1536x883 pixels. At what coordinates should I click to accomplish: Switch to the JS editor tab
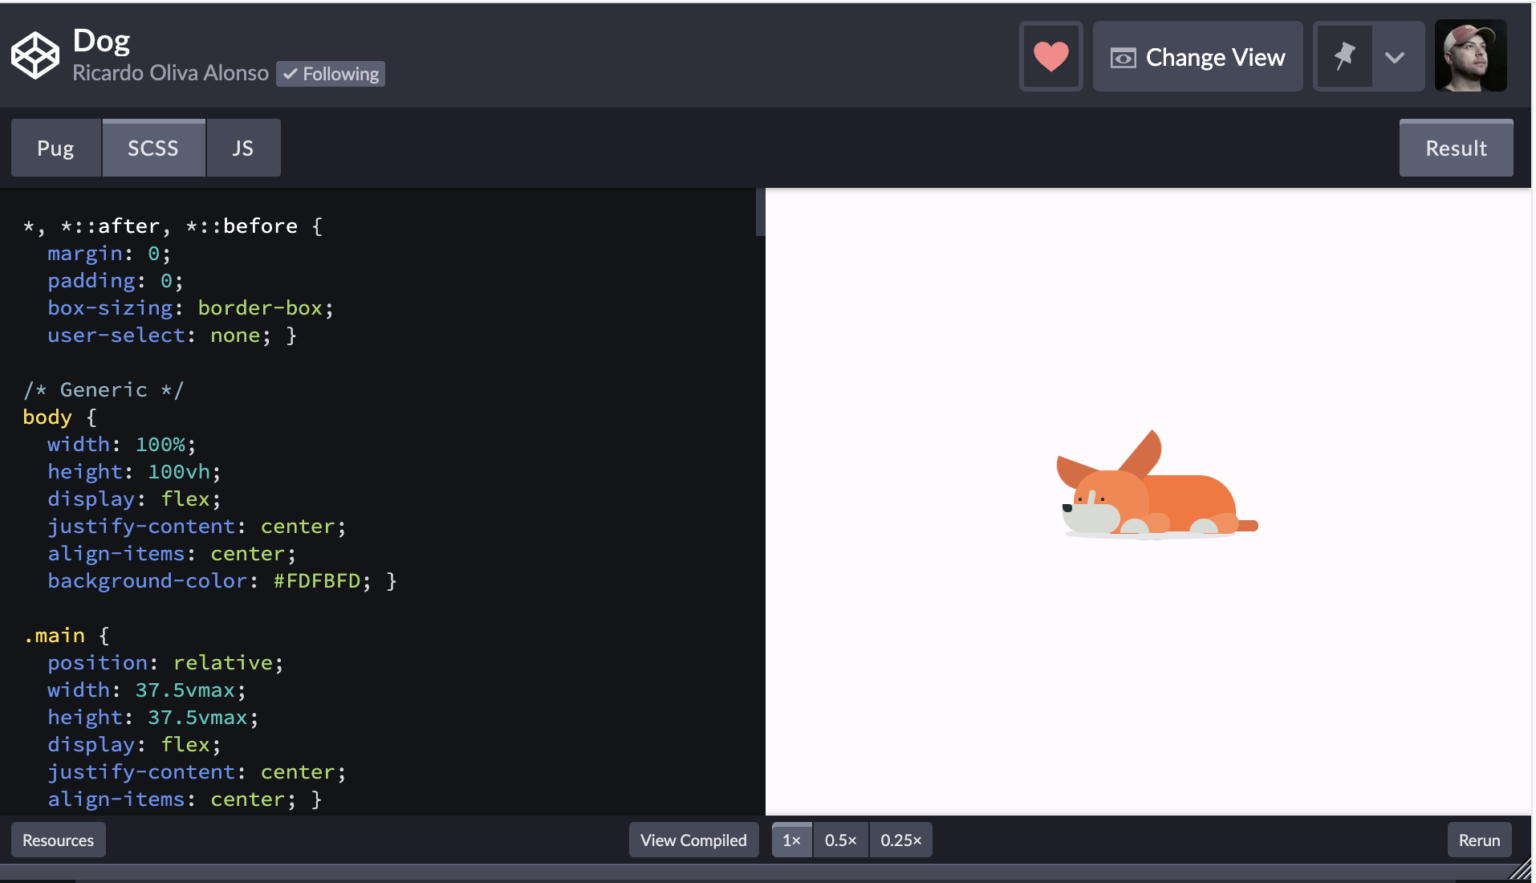(x=243, y=147)
